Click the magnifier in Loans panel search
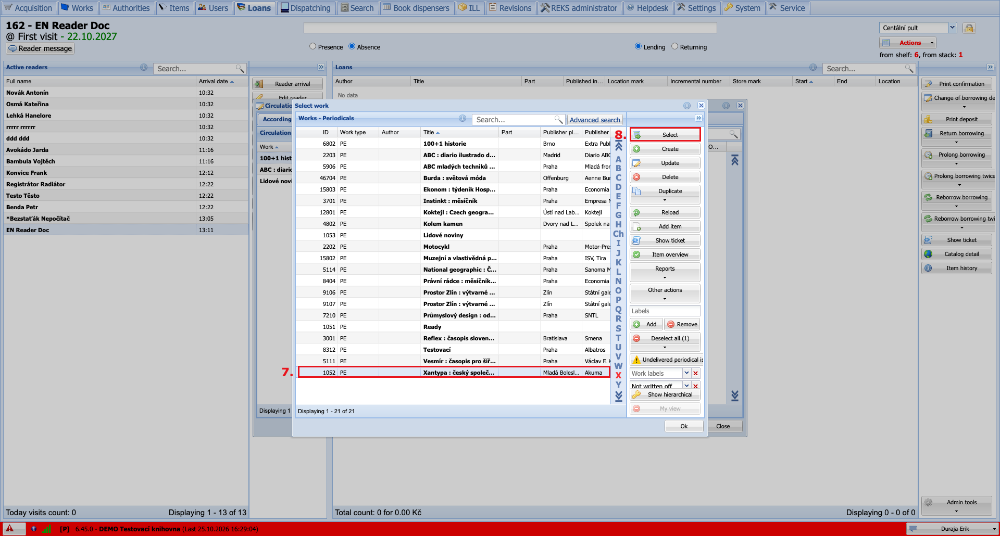This screenshot has height=536, width=1000. pos(909,68)
